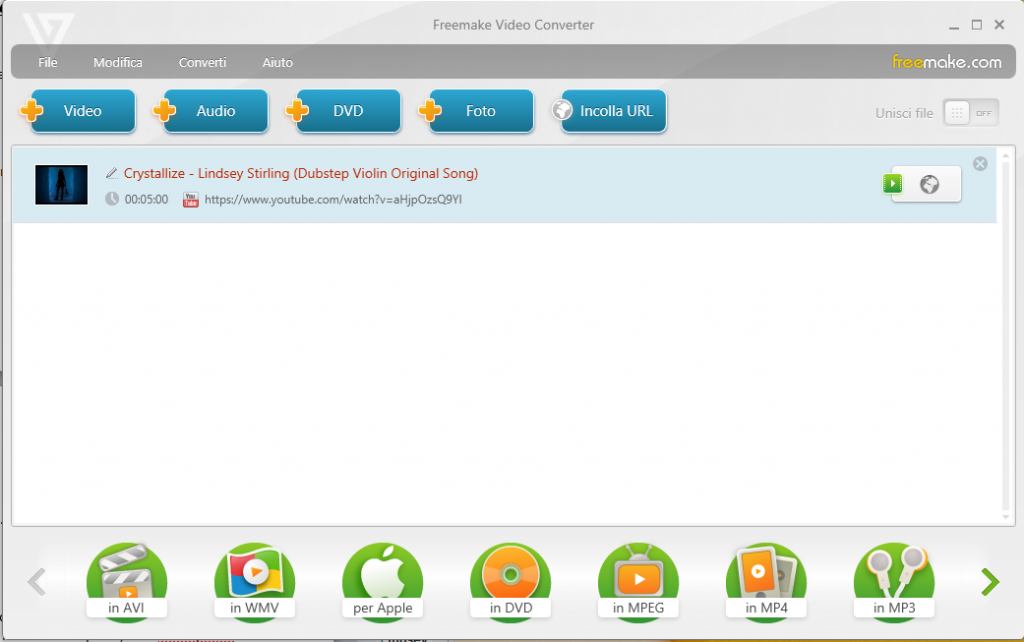This screenshot has width=1024, height=642.
Task: Show next output formats with right arrow
Action: click(990, 581)
